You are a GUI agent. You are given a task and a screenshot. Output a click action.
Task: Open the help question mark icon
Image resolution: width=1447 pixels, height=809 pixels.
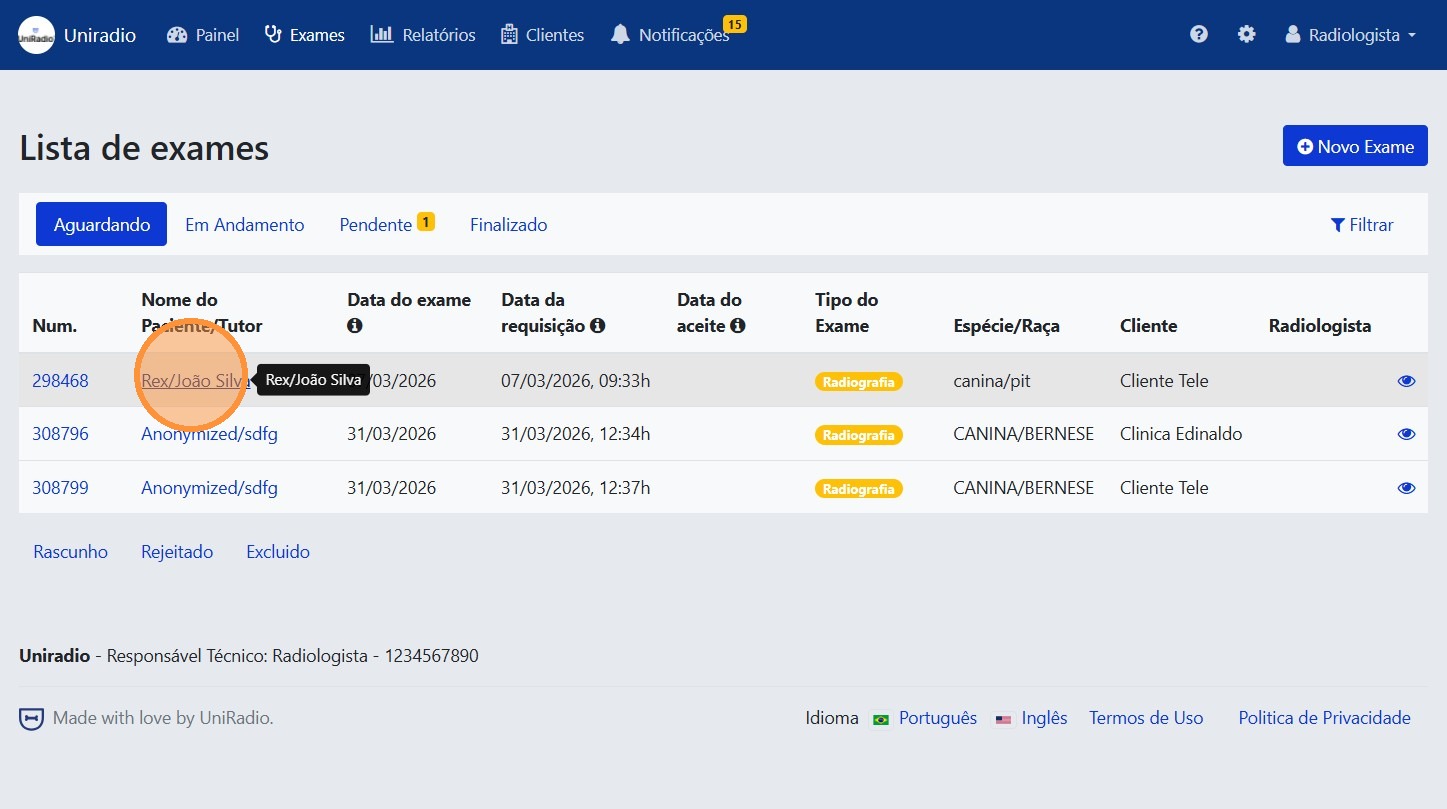coord(1198,35)
